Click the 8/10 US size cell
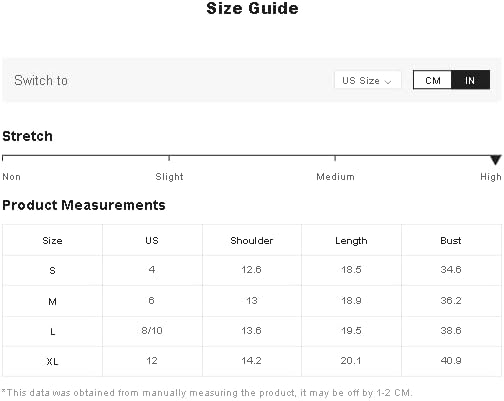Screen dimensions: 504x401 point(152,331)
